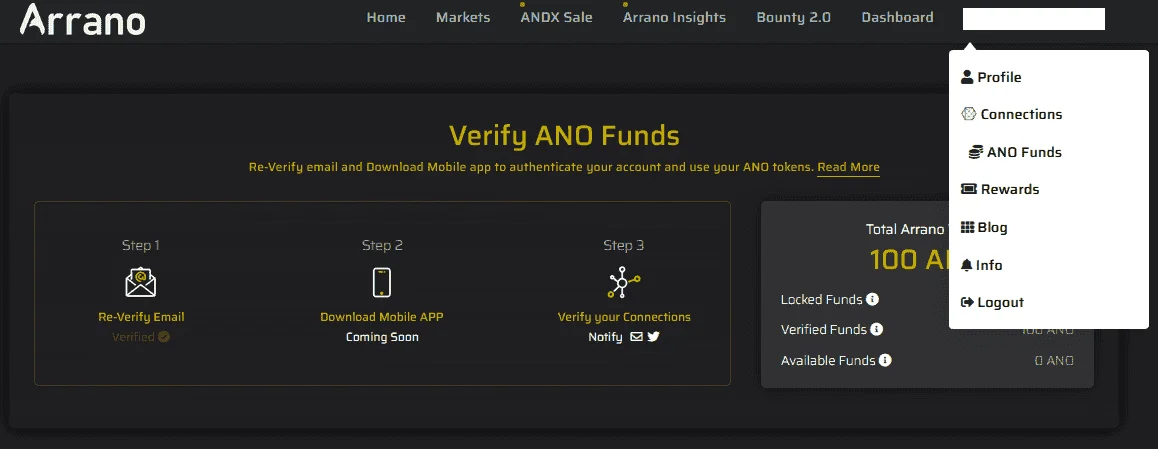Click the mobile phone icon in Step 2
Image resolution: width=1158 pixels, height=450 pixels.
pos(382,282)
